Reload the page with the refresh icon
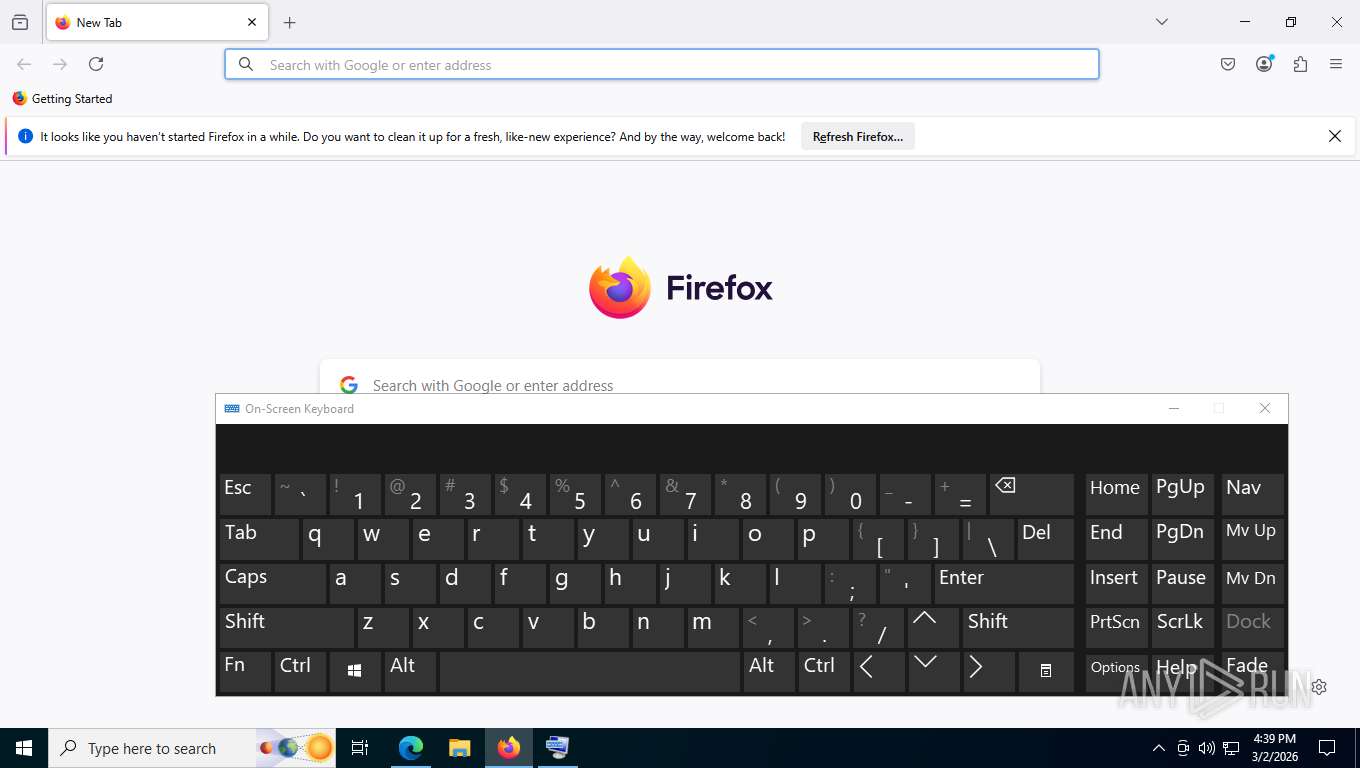 point(96,64)
